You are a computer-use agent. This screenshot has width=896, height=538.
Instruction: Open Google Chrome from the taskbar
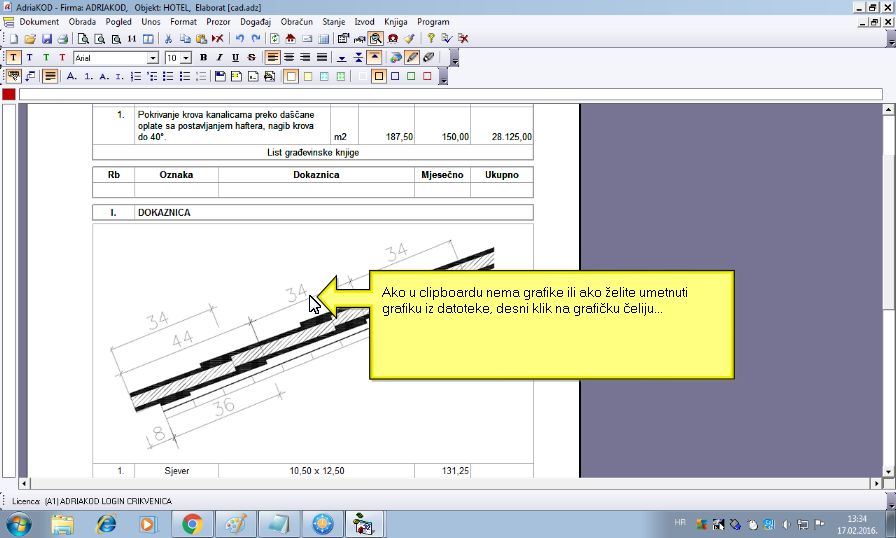coord(193,524)
